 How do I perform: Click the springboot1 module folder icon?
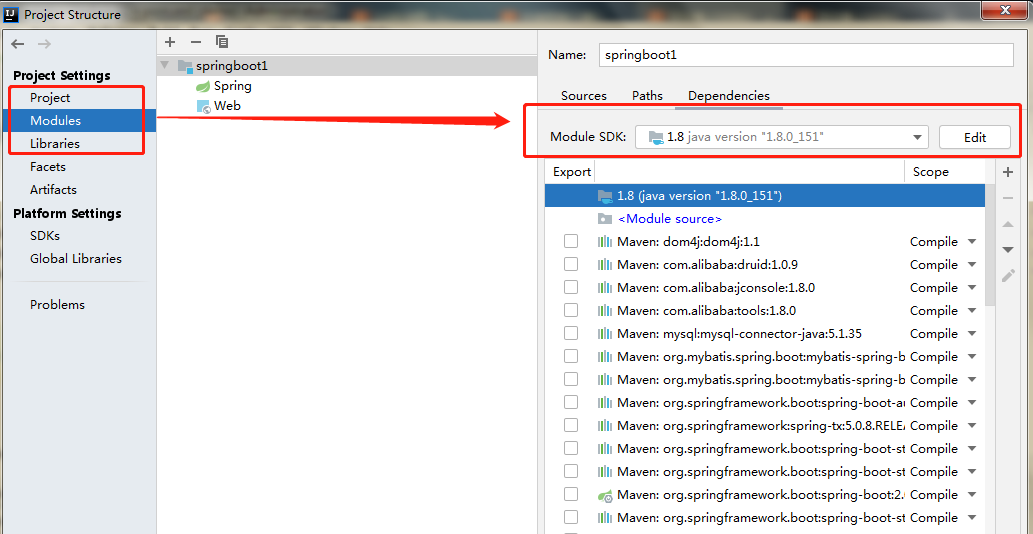pos(185,66)
